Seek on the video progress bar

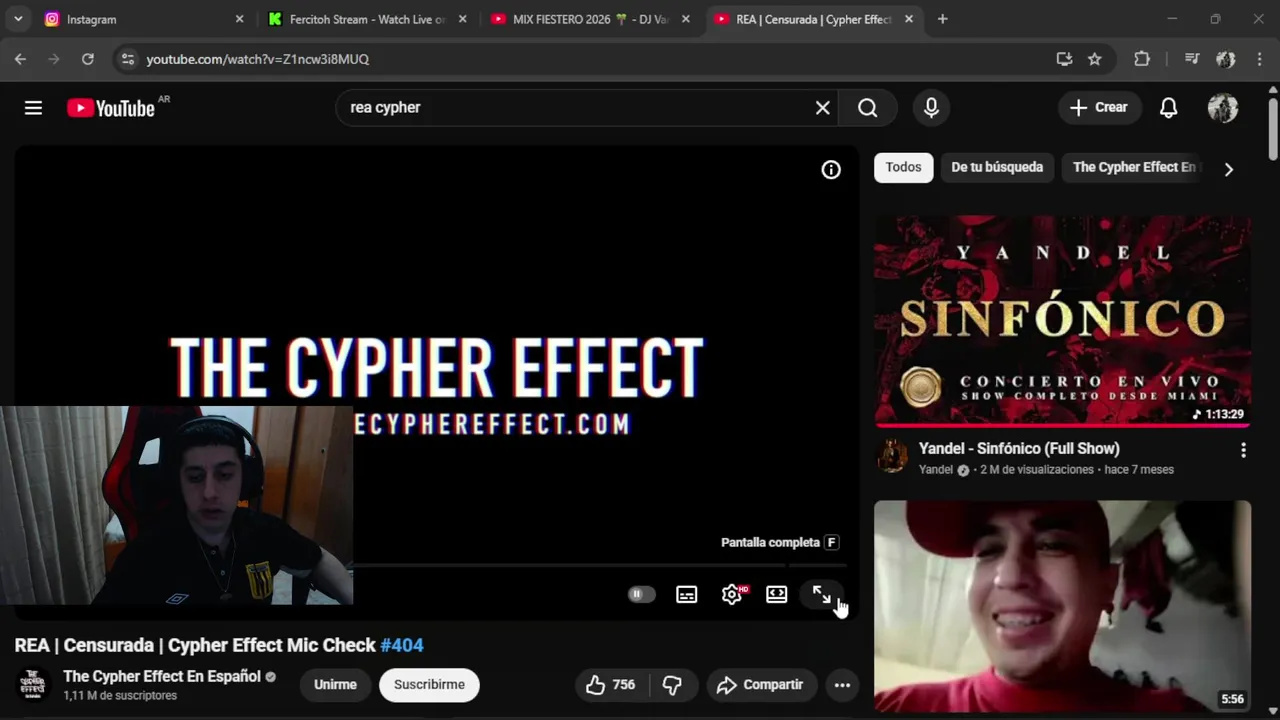tap(598, 566)
